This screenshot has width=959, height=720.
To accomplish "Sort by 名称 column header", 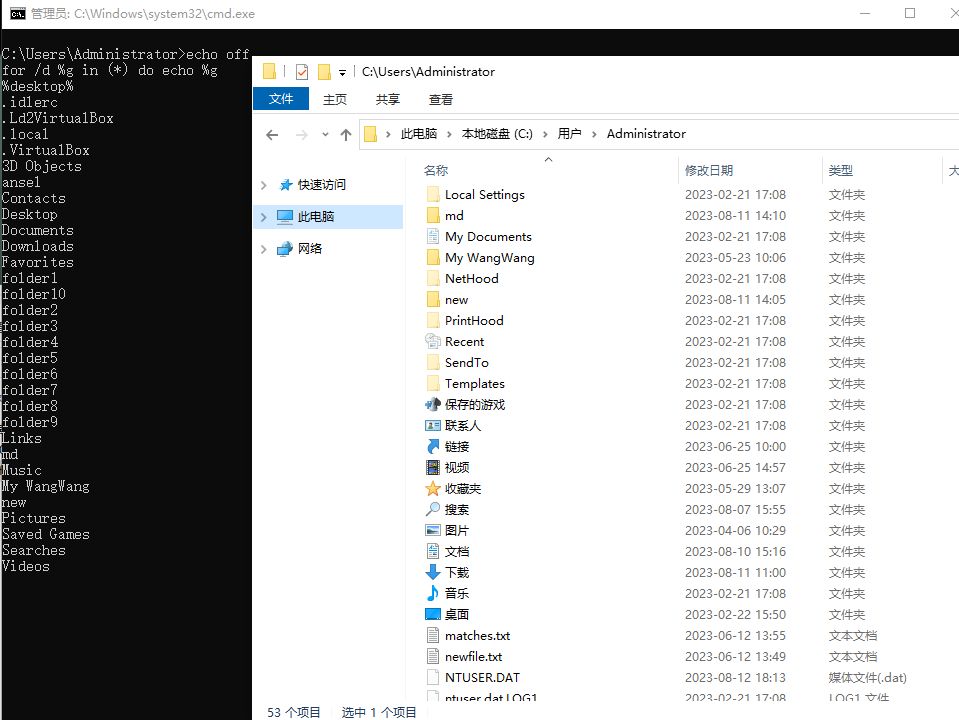I will click(435, 170).
